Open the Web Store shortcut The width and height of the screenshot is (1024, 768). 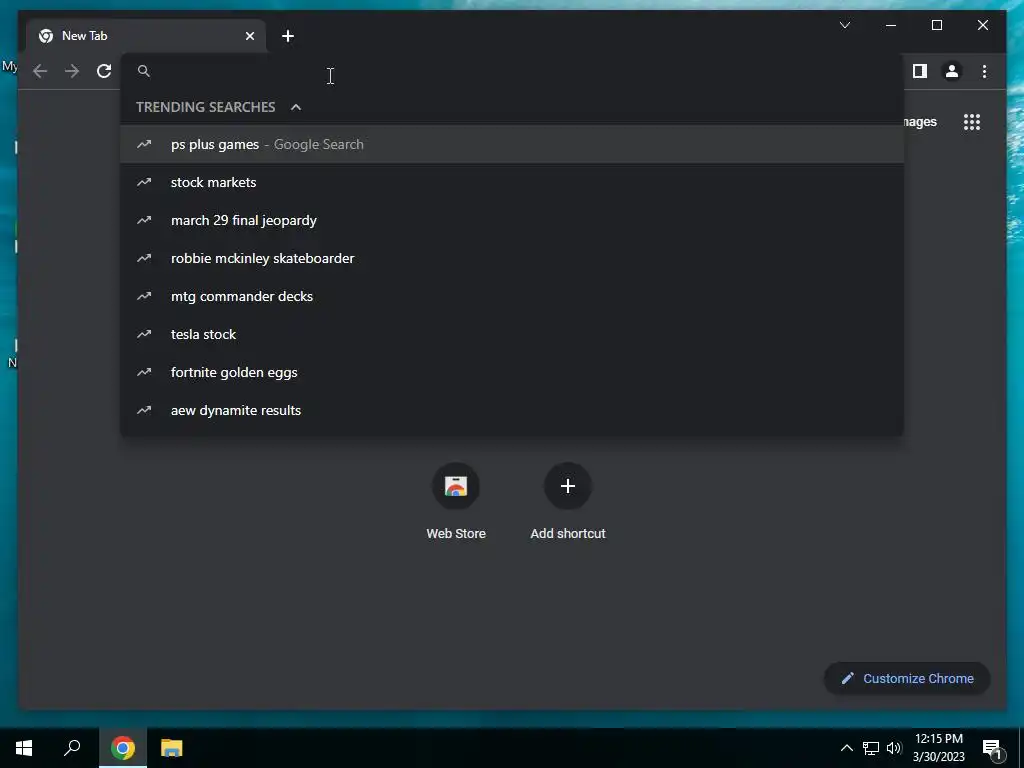(x=456, y=502)
